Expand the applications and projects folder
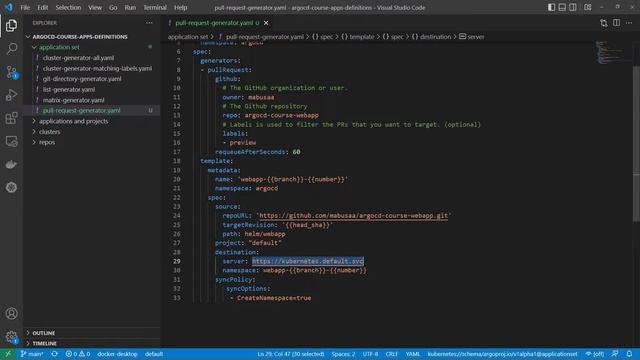Screen dimensions: 640x360 click(73, 121)
